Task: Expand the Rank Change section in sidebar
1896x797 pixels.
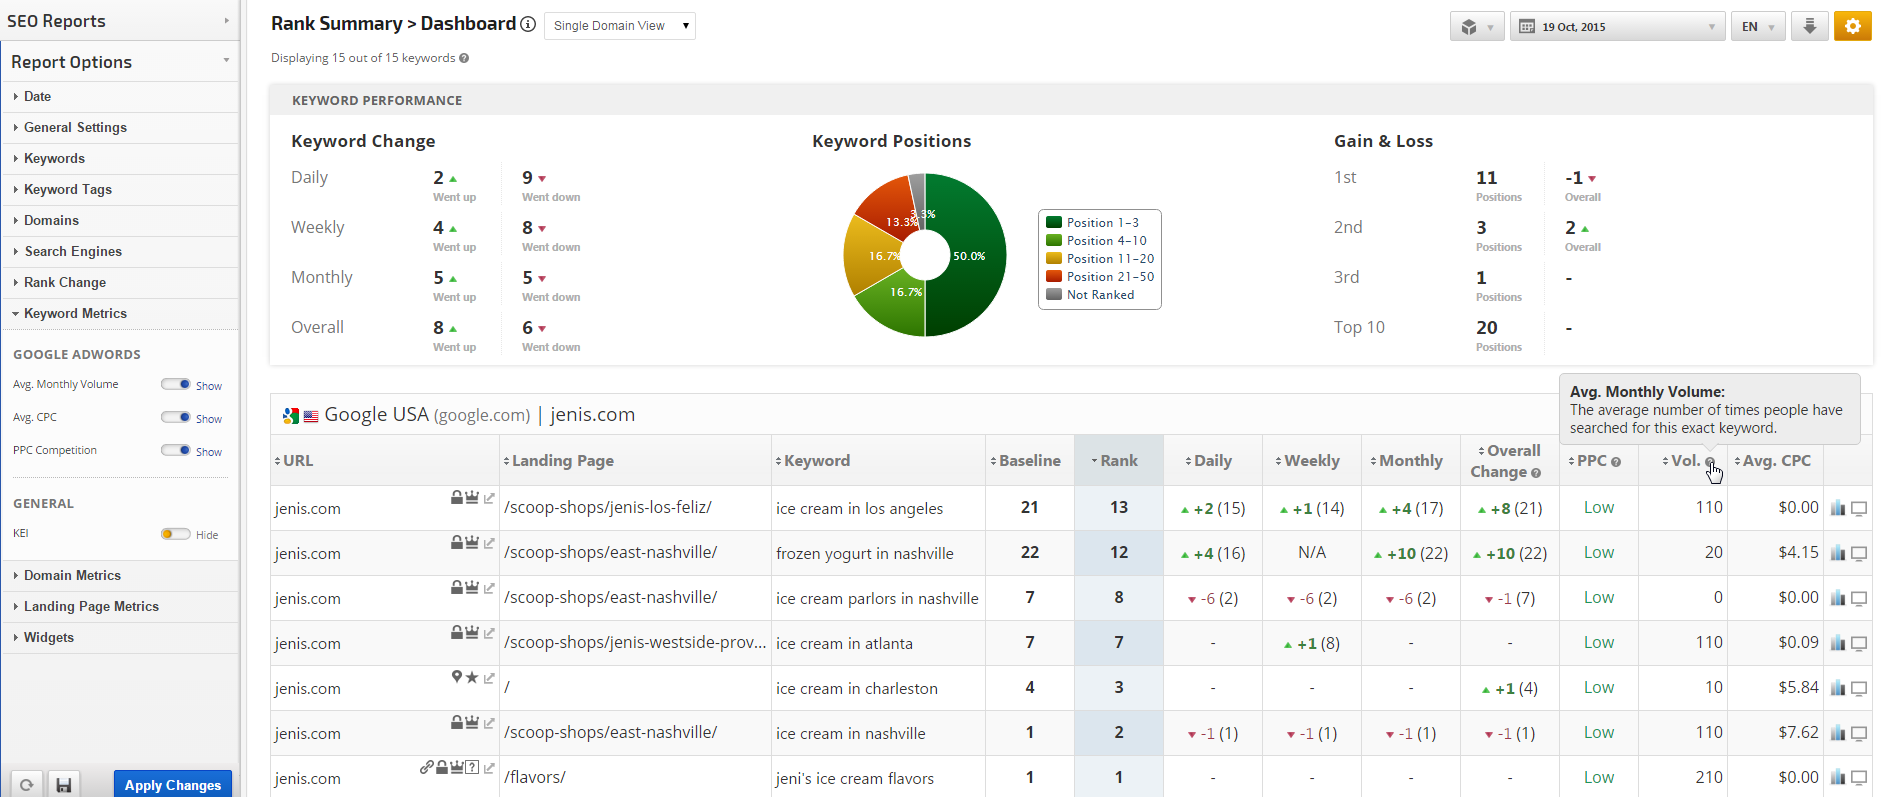Action: tap(65, 282)
